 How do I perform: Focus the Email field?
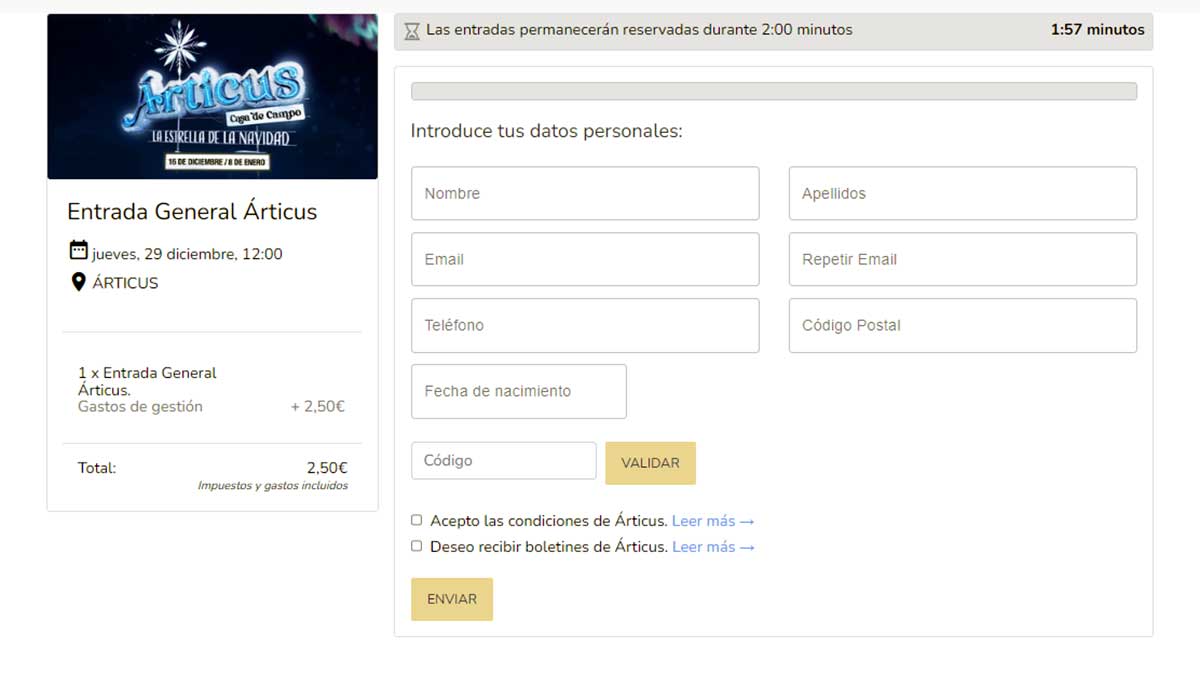[584, 258]
